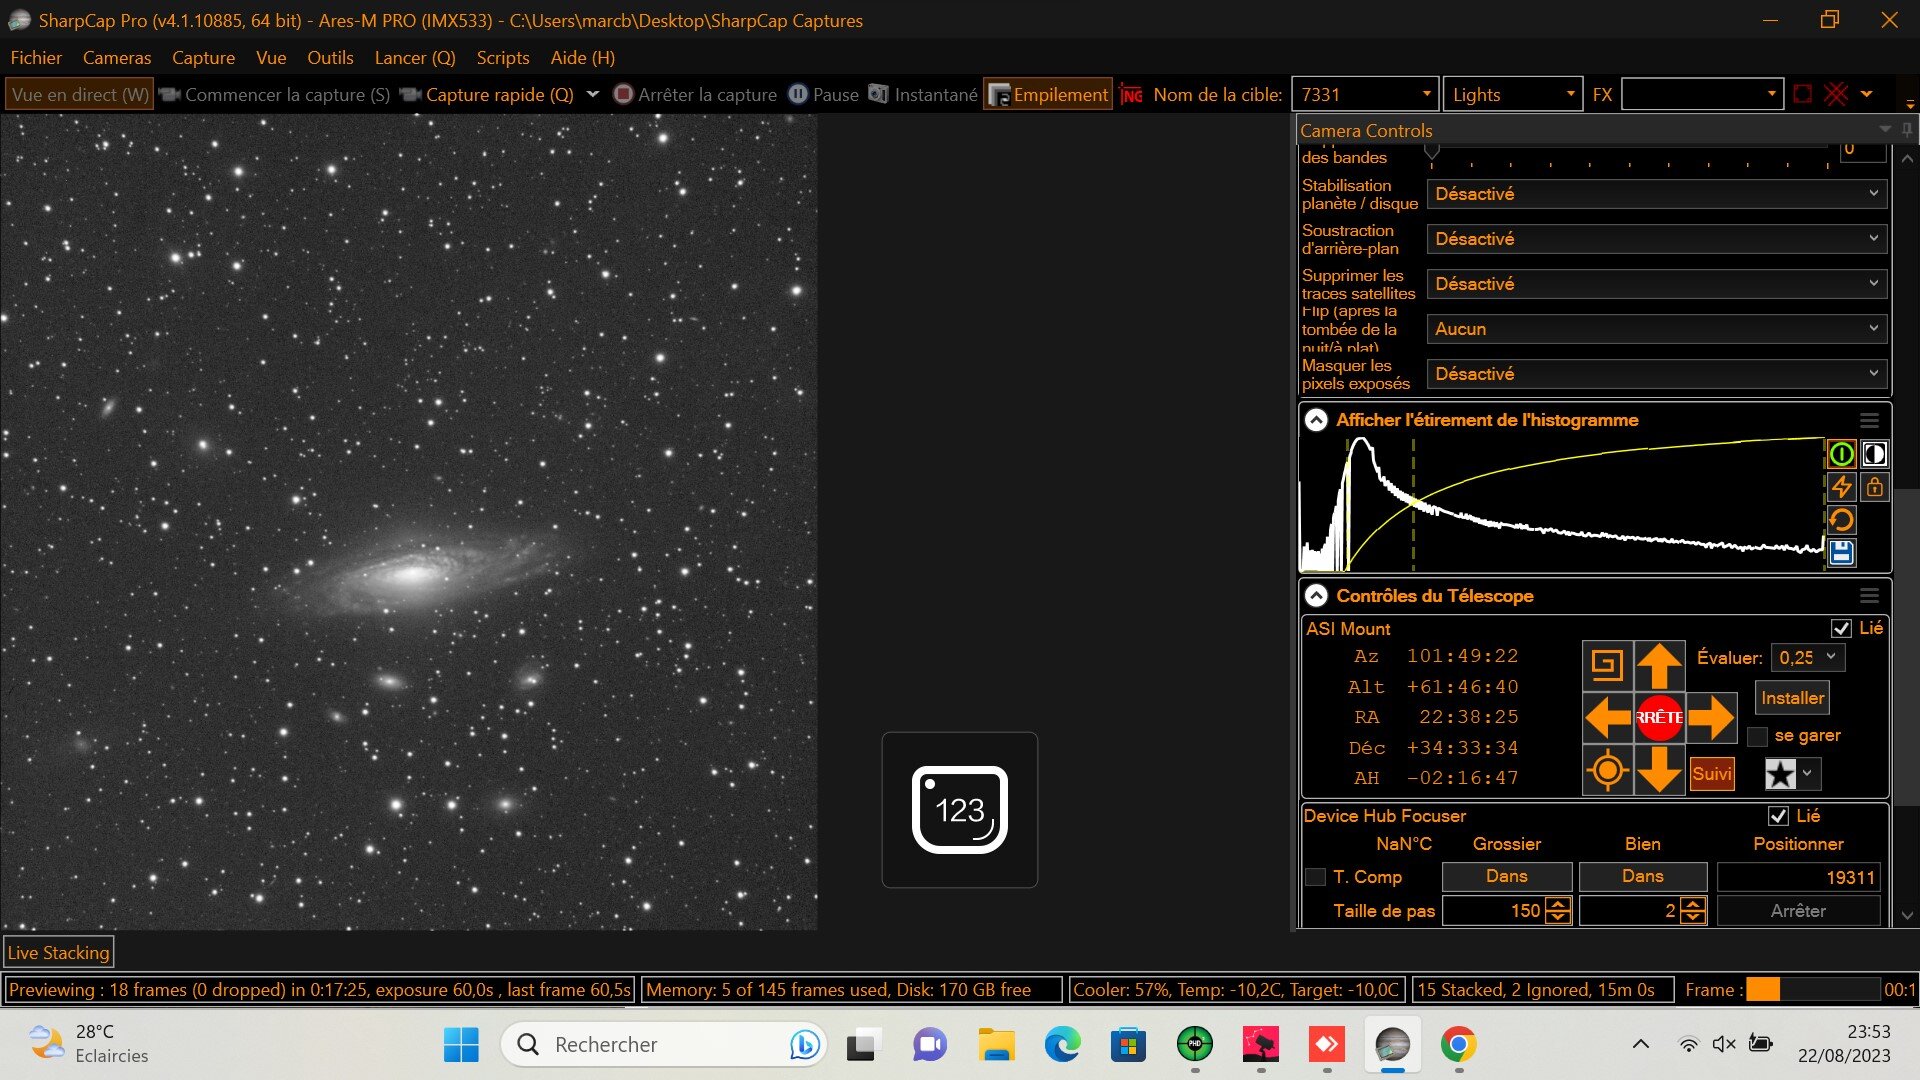Open Stabilisation planète / disque dropdown

[1657, 194]
